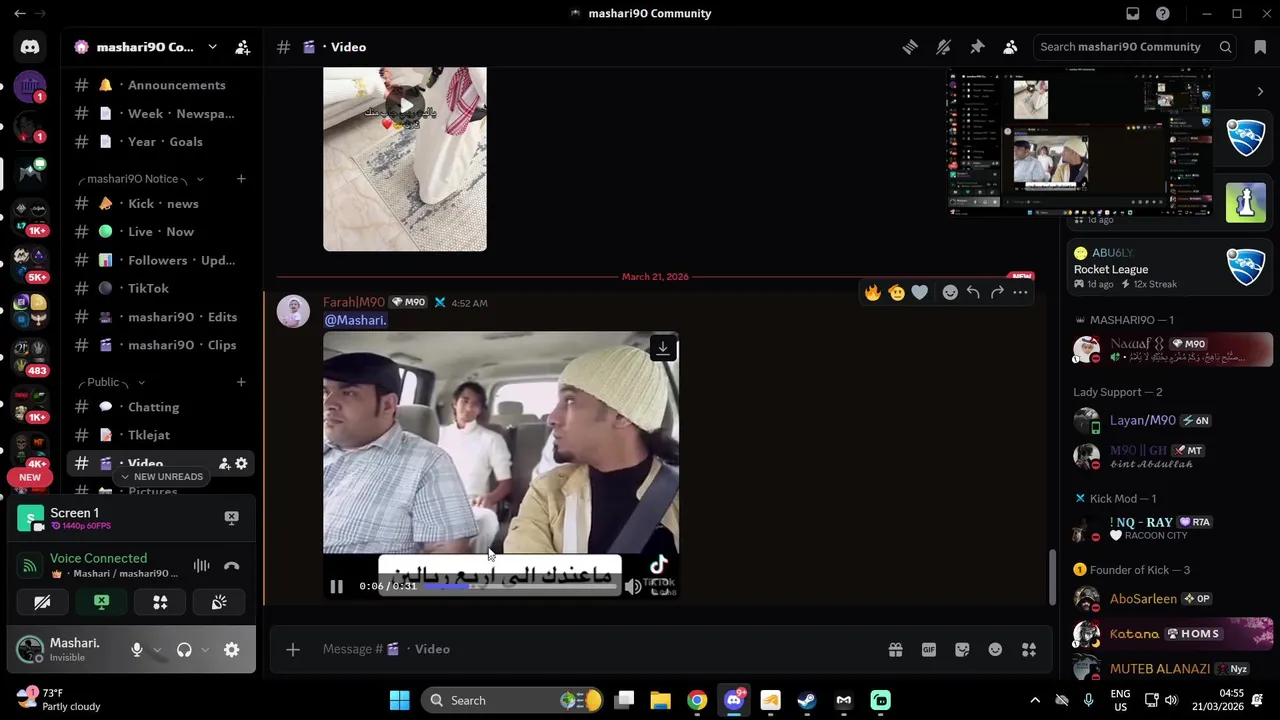Click the bookmark icon beside search
1280x720 pixels.
click(1260, 47)
